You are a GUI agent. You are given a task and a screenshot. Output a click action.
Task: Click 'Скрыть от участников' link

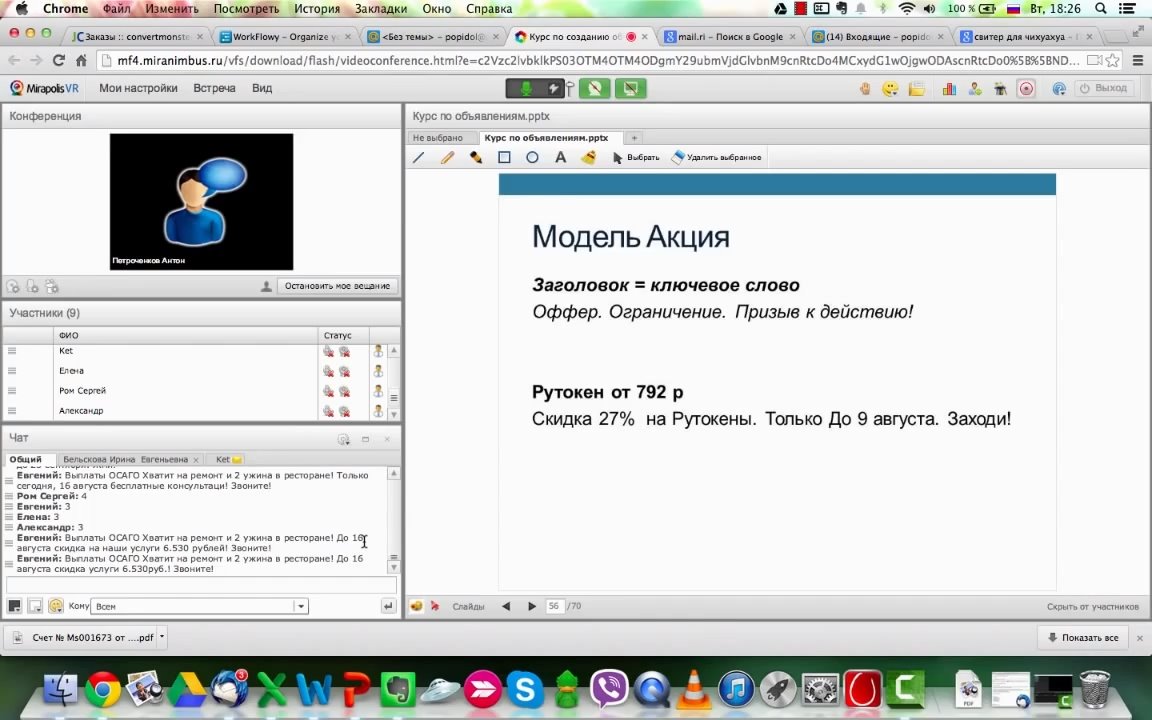[1092, 607]
